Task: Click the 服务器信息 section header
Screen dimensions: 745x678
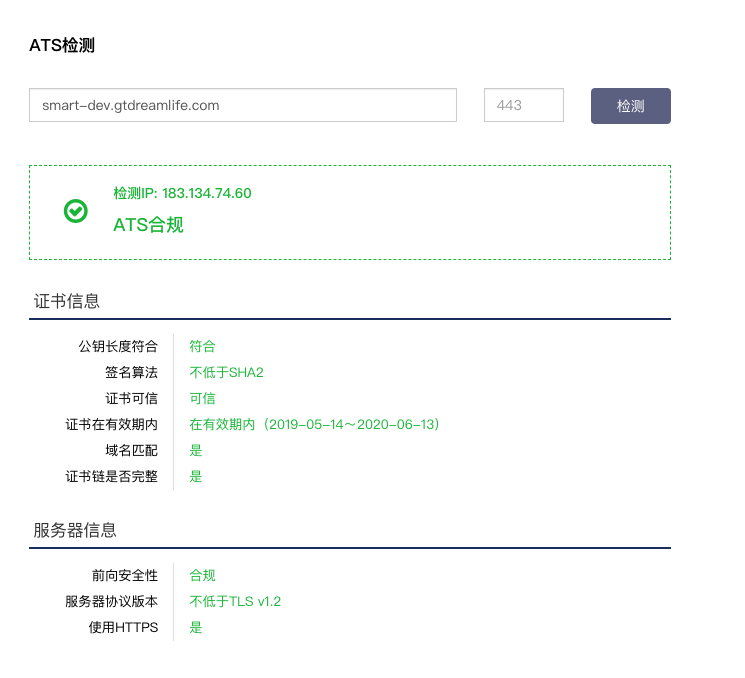Action: tap(75, 530)
